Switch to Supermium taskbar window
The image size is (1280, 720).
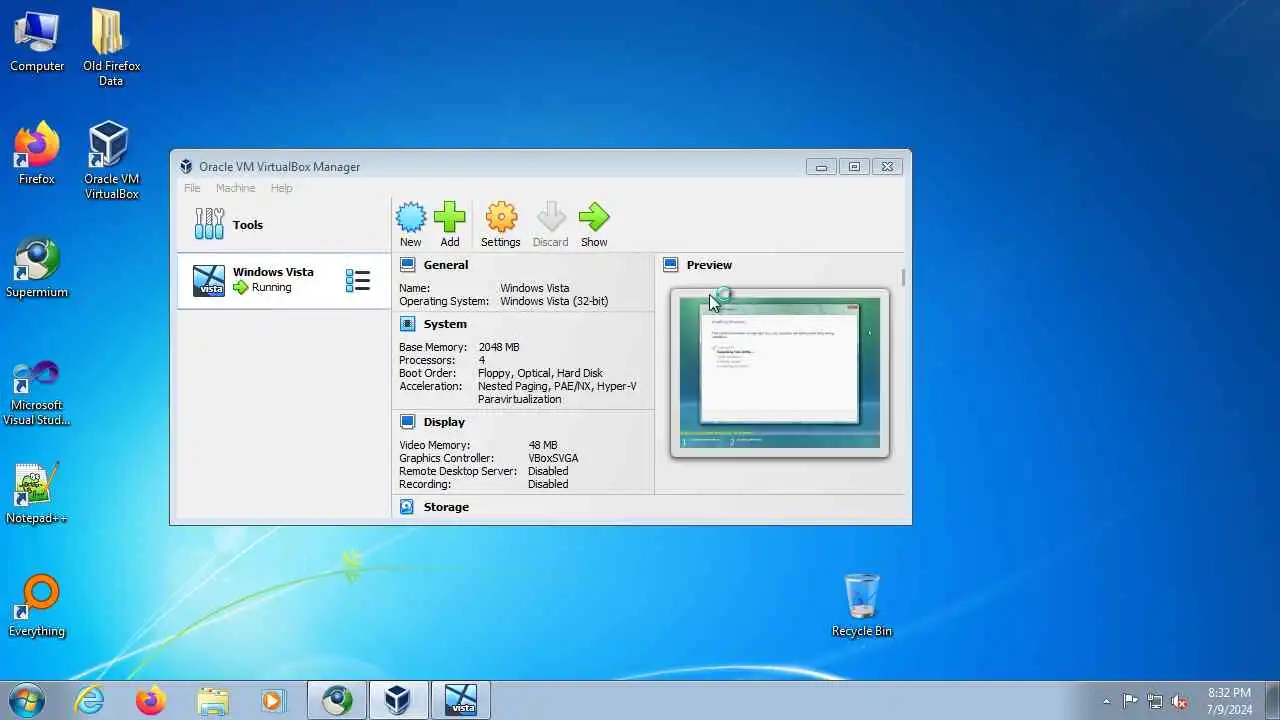point(337,700)
